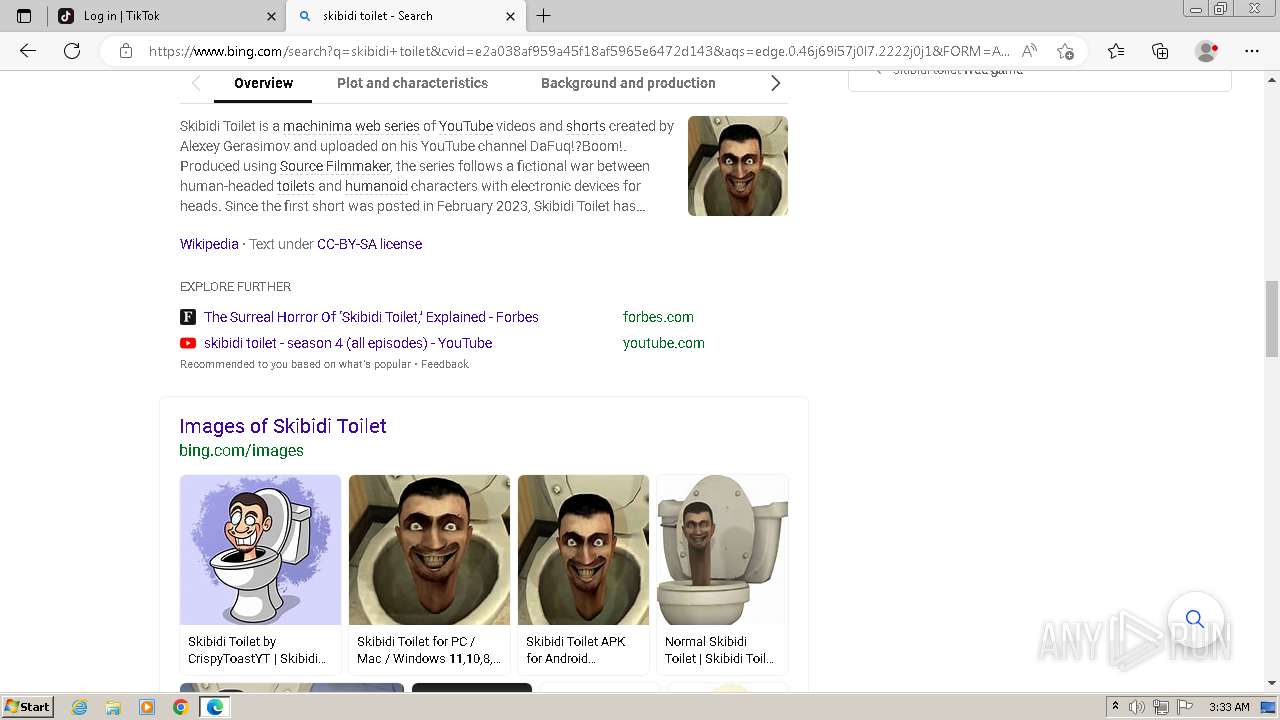Open Skibidi Toilet for PC image
This screenshot has height=720, width=1280.
coord(429,550)
